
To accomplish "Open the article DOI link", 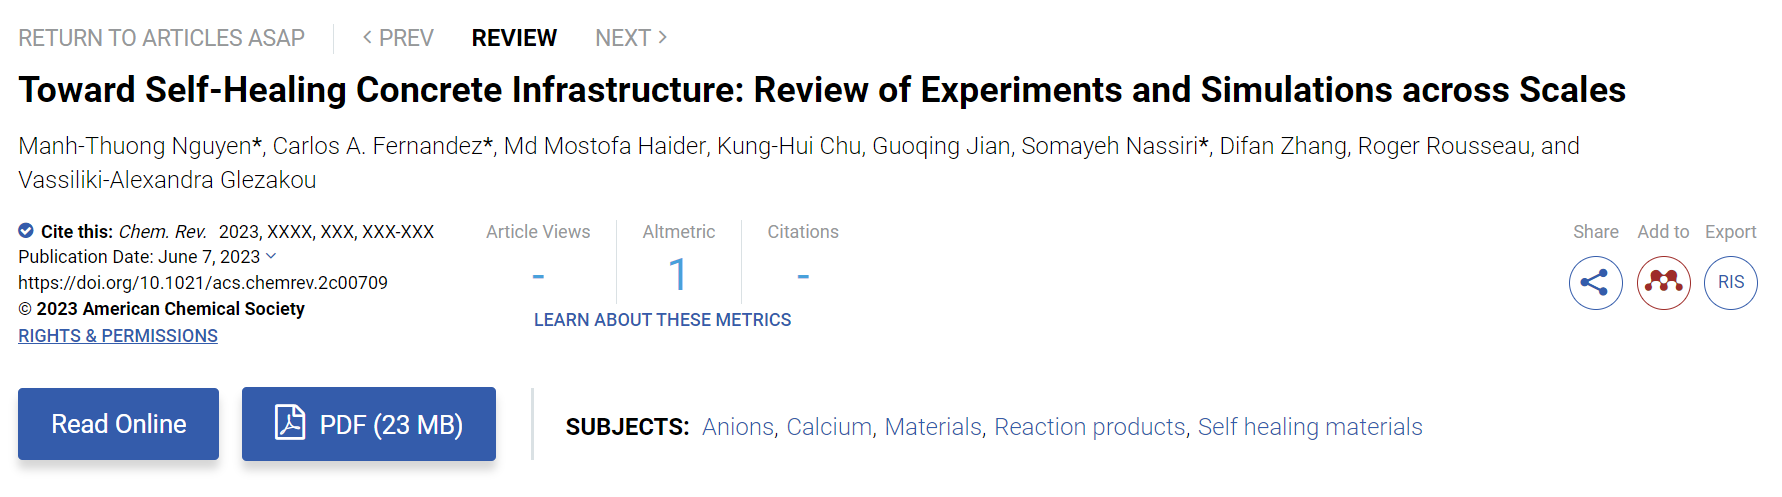I will pyautogui.click(x=203, y=283).
